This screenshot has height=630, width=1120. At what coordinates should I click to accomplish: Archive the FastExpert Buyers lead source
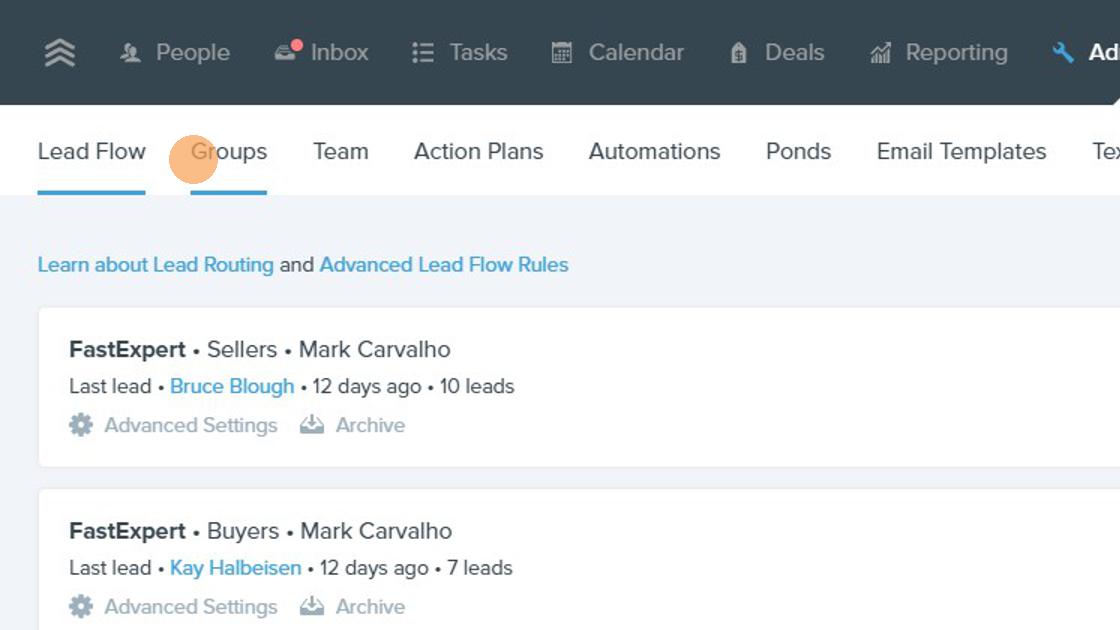coord(370,606)
